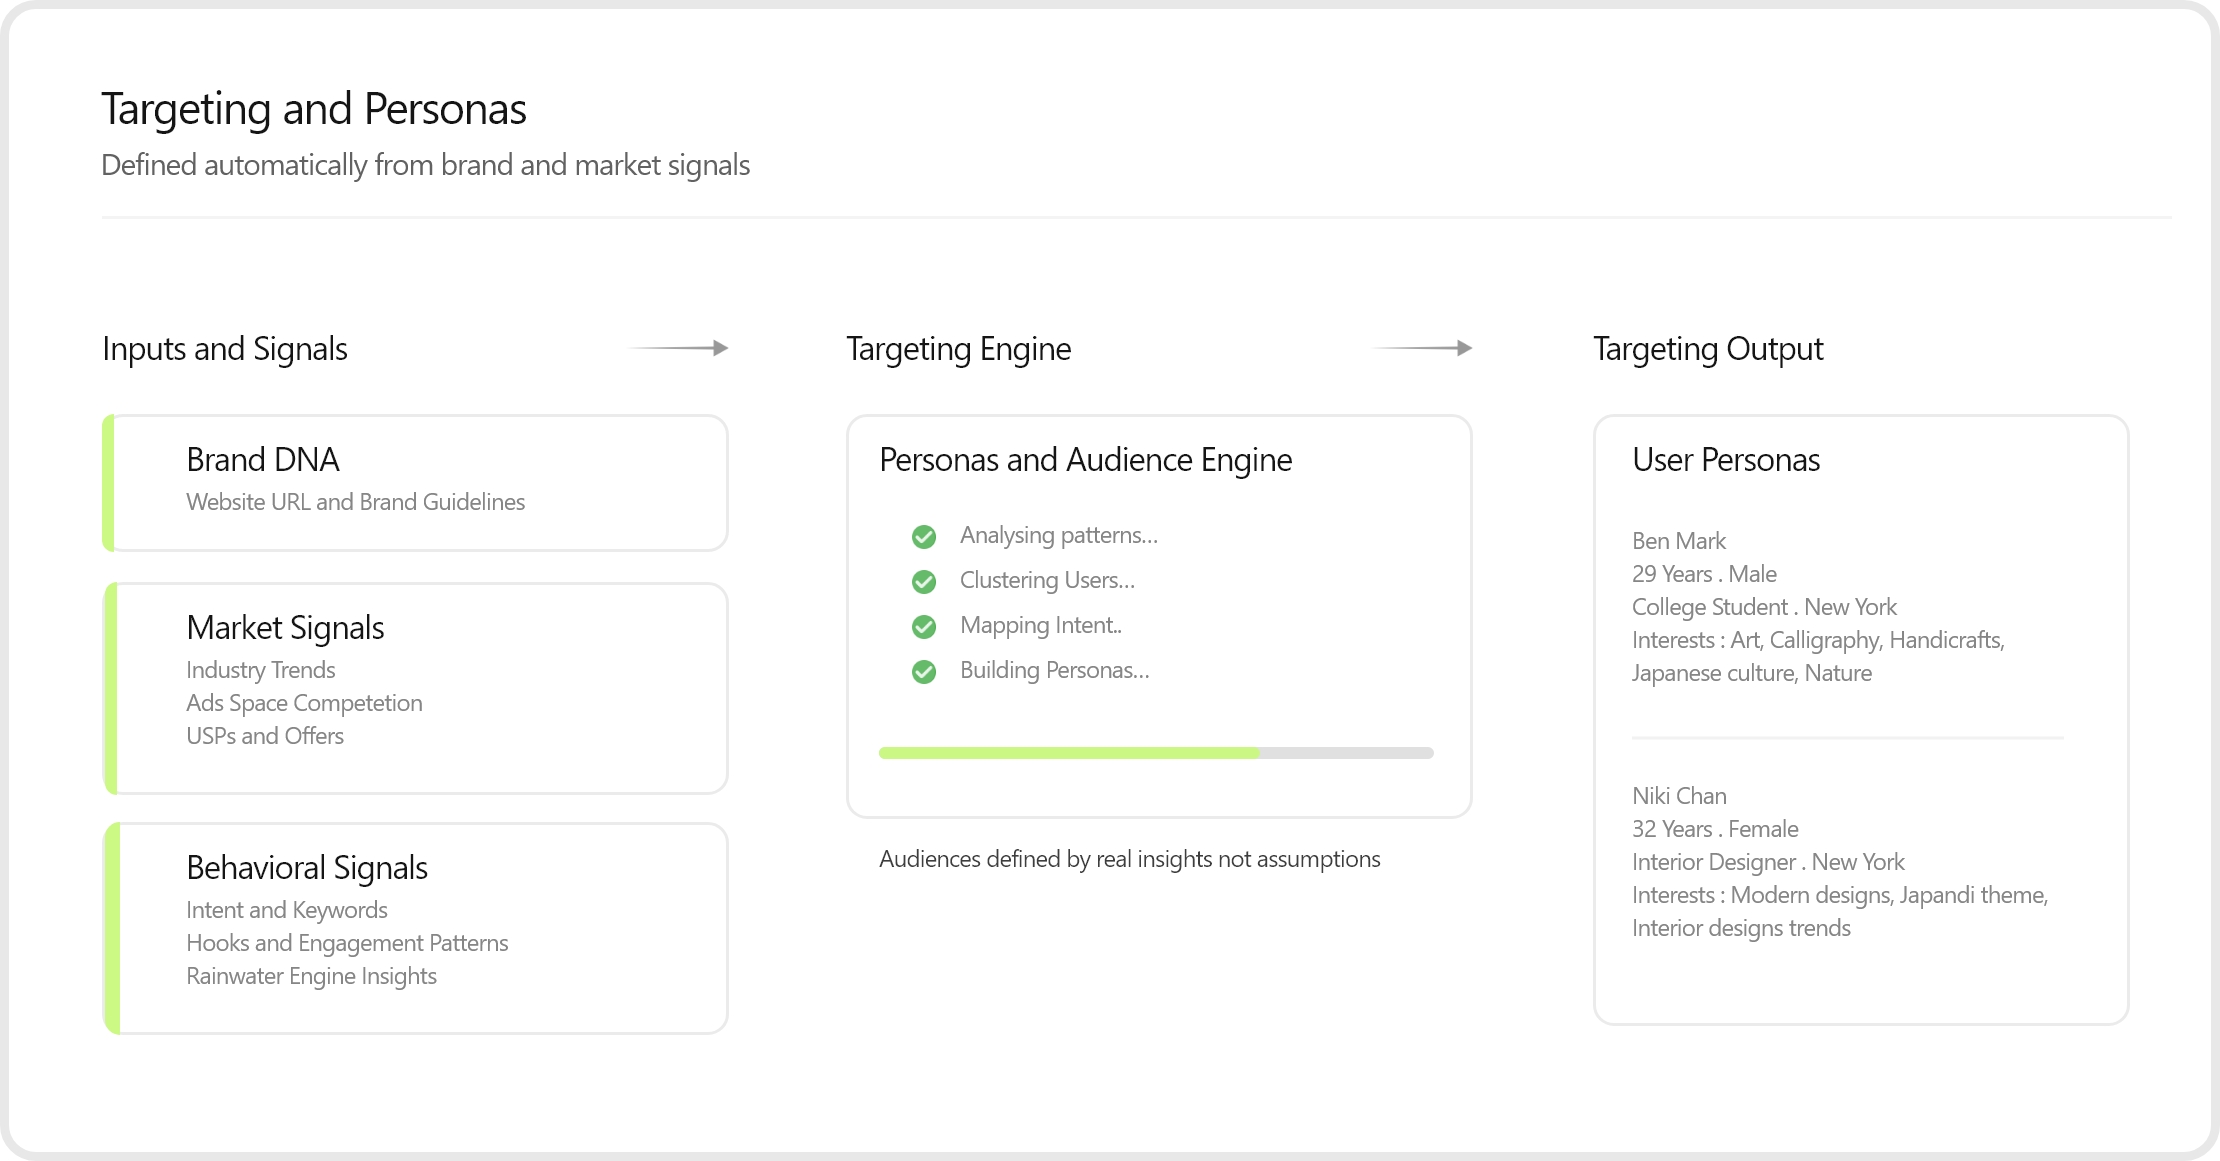Click the Targeting and Personas page title
The height and width of the screenshot is (1161, 2220).
[314, 109]
